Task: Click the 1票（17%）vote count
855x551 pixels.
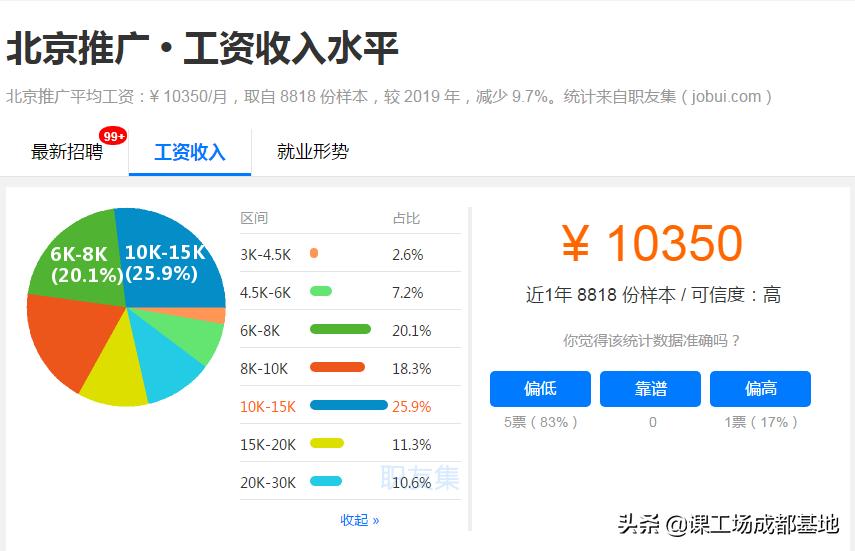Action: coord(761,422)
